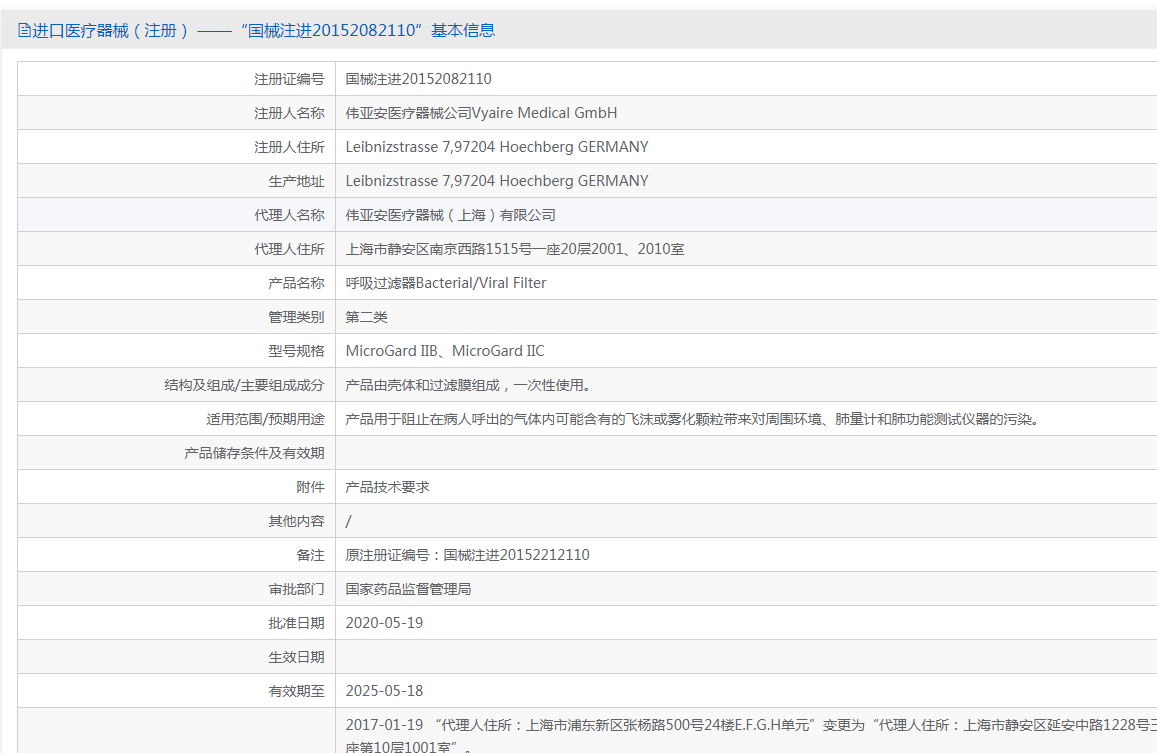Click the 代理人名称 label
Viewport: 1157px width, 753px height.
pyautogui.click(x=289, y=215)
